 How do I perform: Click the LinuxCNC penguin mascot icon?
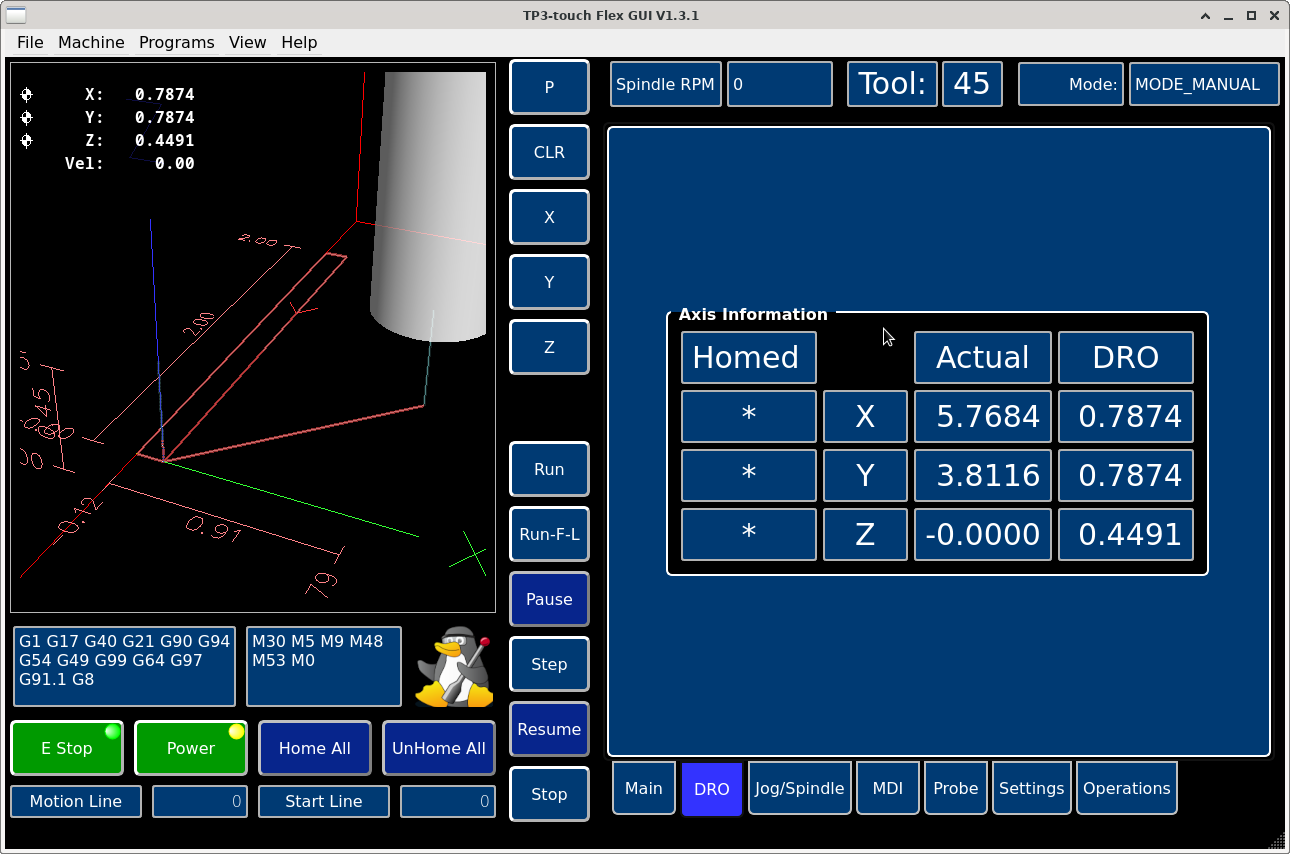click(x=455, y=667)
